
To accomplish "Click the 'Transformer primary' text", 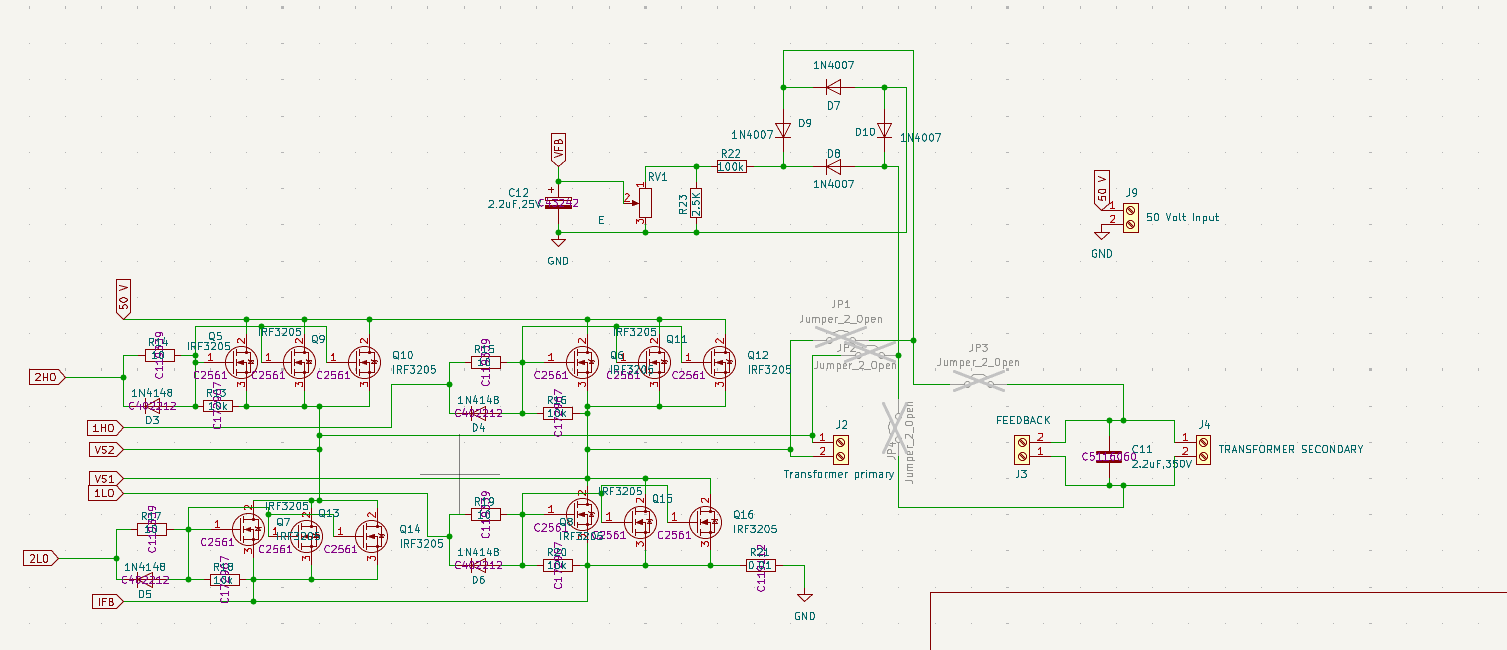I will (838, 474).
